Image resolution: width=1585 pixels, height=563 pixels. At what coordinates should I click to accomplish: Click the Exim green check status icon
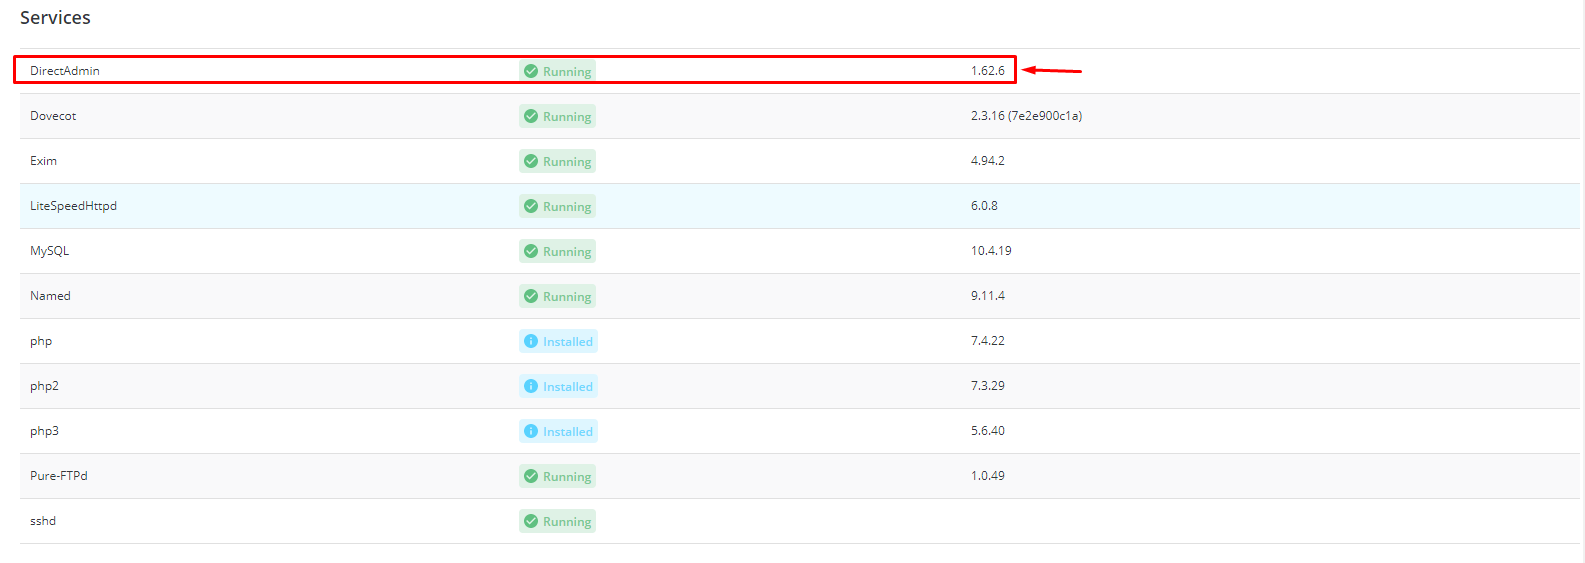click(x=531, y=161)
